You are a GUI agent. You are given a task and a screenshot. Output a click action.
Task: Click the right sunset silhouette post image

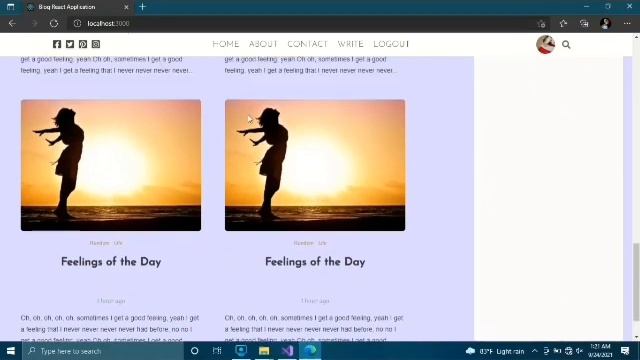coord(315,165)
